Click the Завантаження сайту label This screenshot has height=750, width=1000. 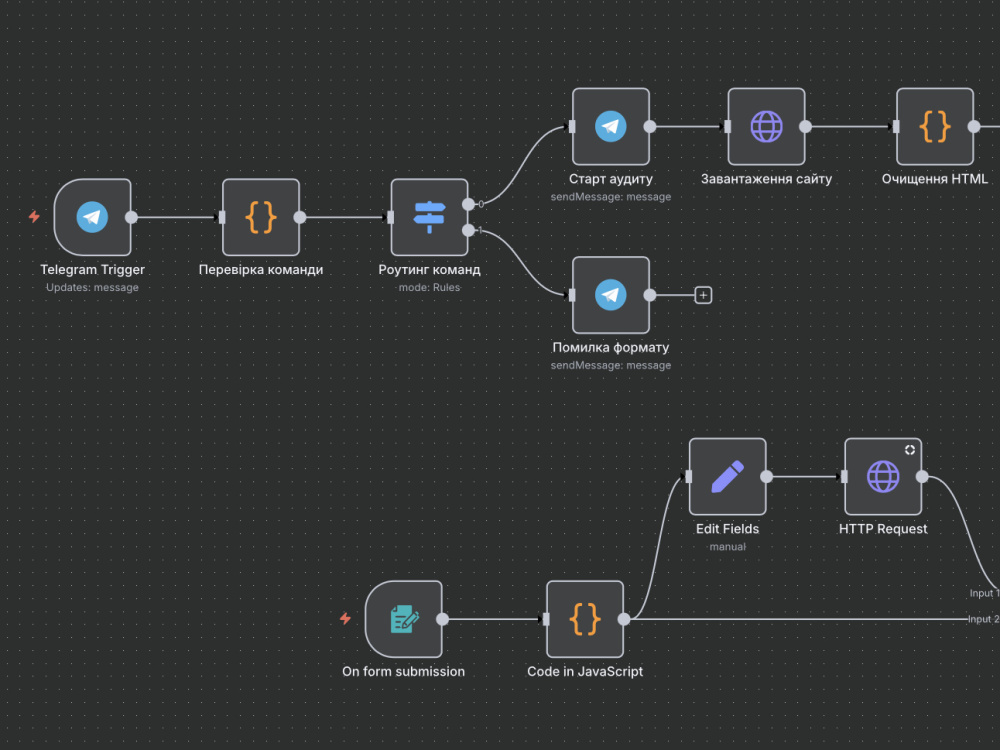[766, 179]
